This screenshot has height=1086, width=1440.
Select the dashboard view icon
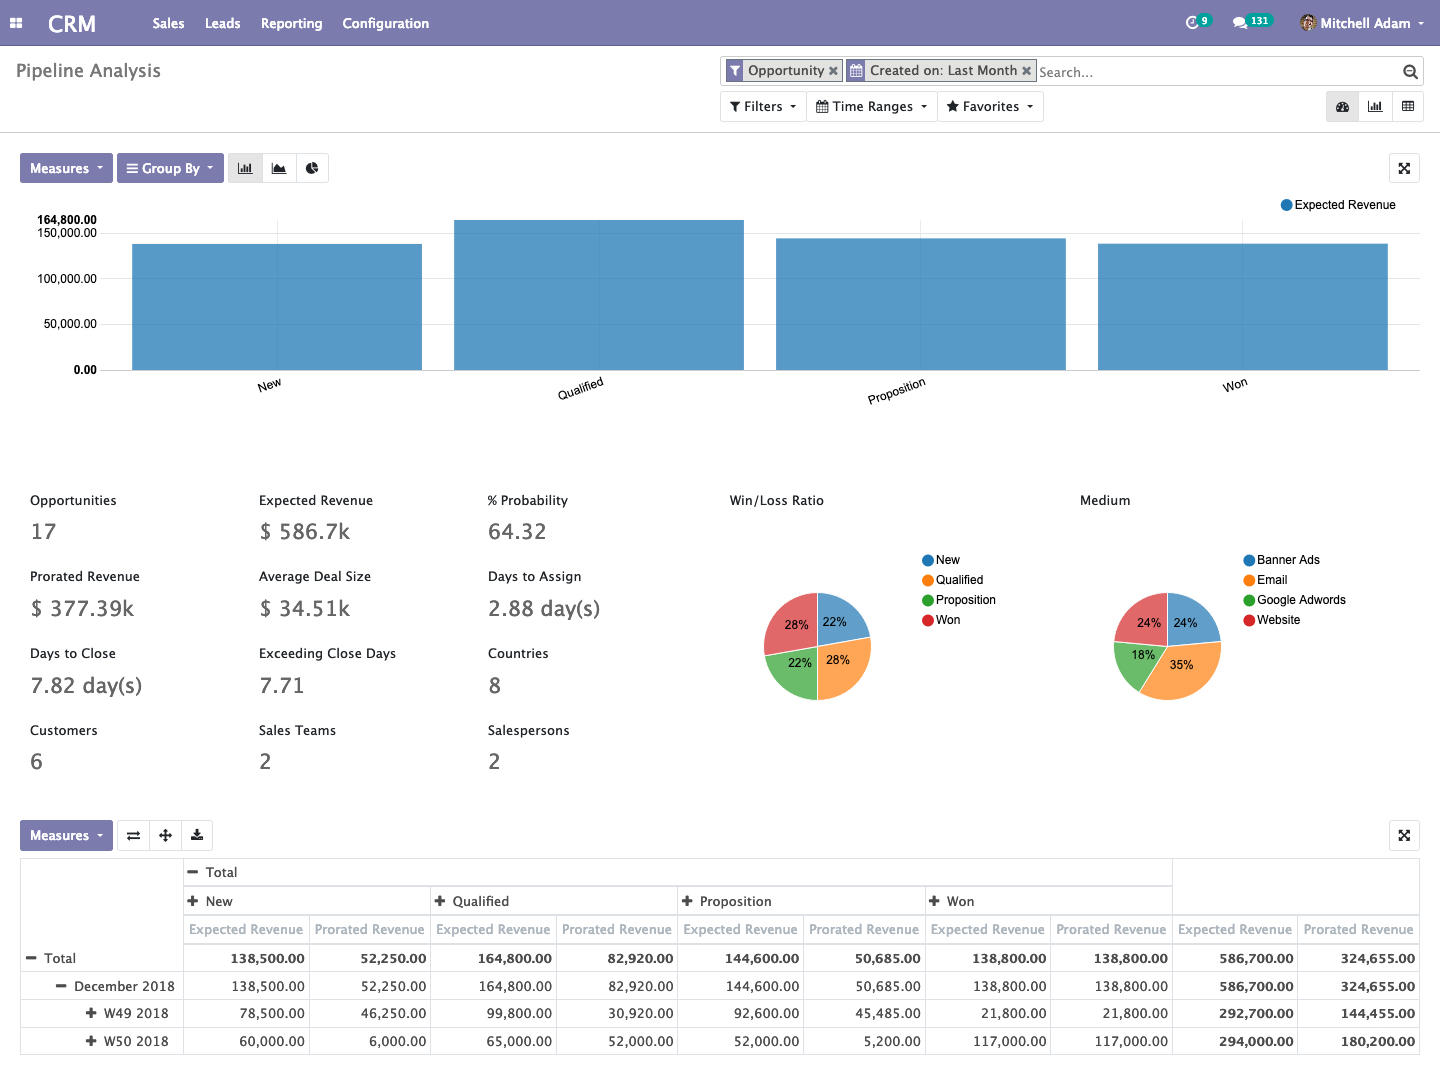1342,106
